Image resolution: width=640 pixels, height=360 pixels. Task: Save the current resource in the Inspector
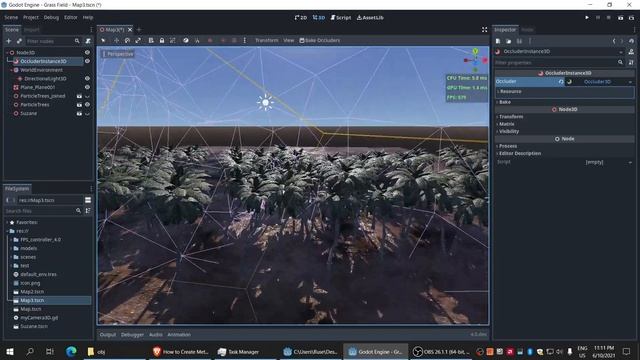click(x=519, y=41)
